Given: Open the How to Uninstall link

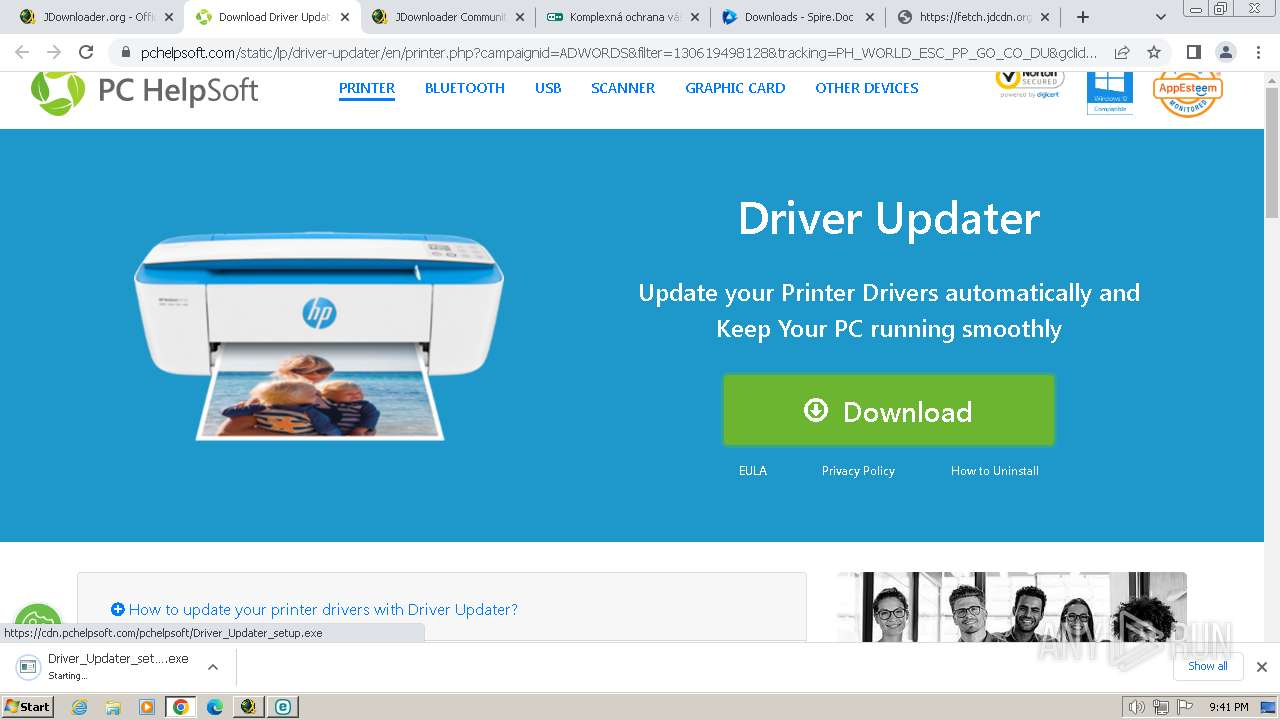Looking at the screenshot, I should tap(995, 471).
